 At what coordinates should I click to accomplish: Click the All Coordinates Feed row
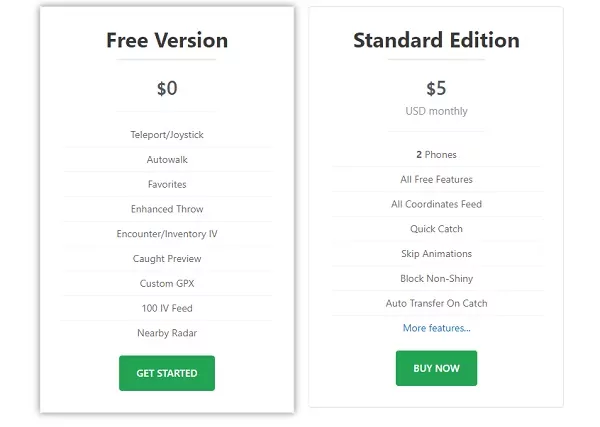tap(436, 204)
